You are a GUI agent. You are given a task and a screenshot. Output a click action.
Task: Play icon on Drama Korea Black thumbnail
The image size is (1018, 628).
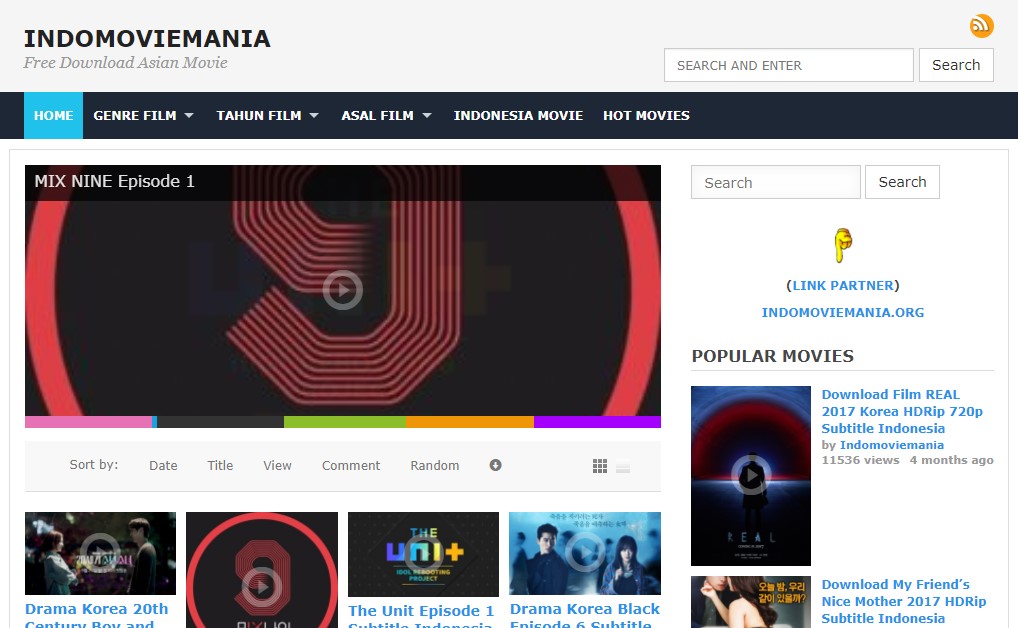click(585, 553)
